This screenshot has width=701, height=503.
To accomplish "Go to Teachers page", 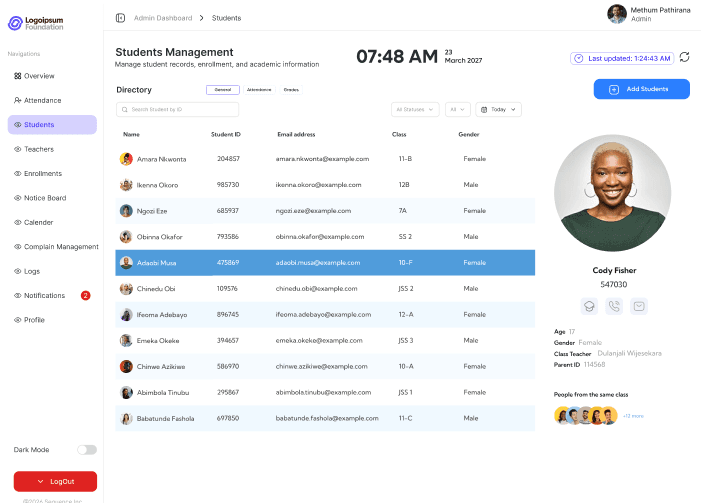I will (34, 149).
